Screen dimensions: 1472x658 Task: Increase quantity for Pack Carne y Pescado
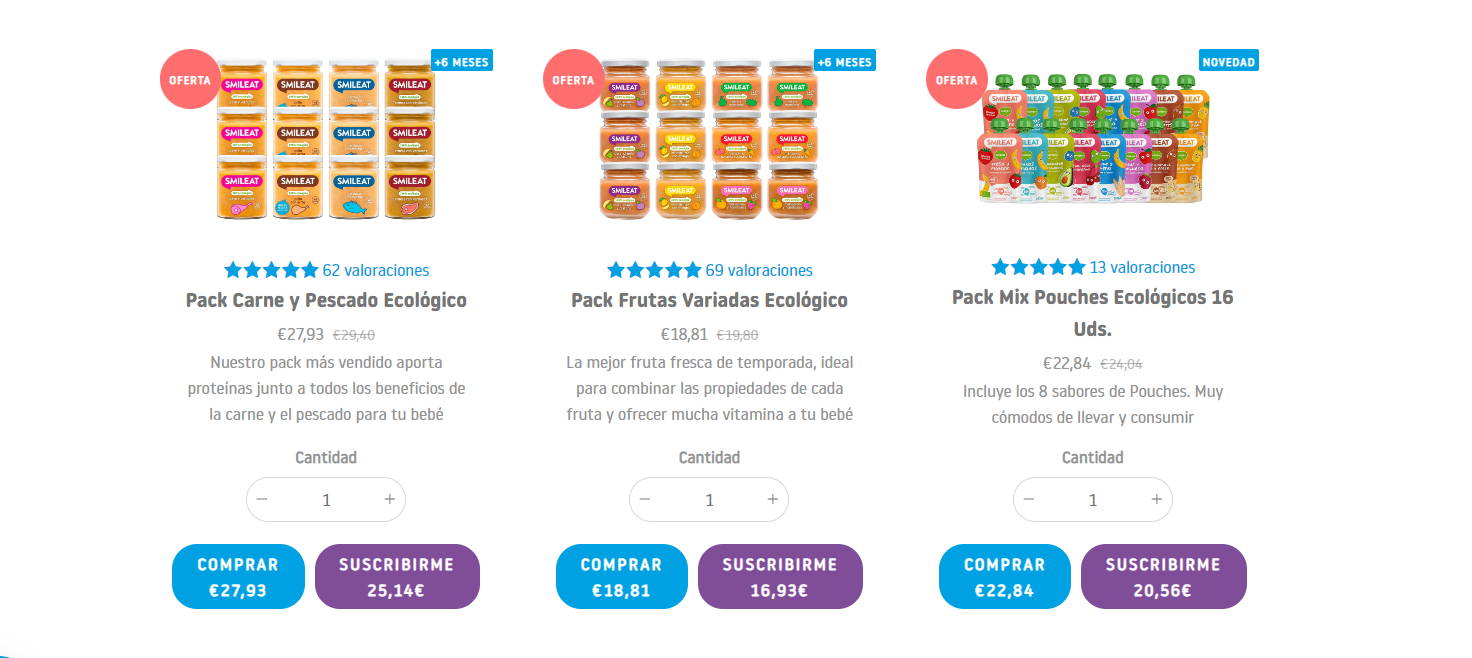click(389, 499)
